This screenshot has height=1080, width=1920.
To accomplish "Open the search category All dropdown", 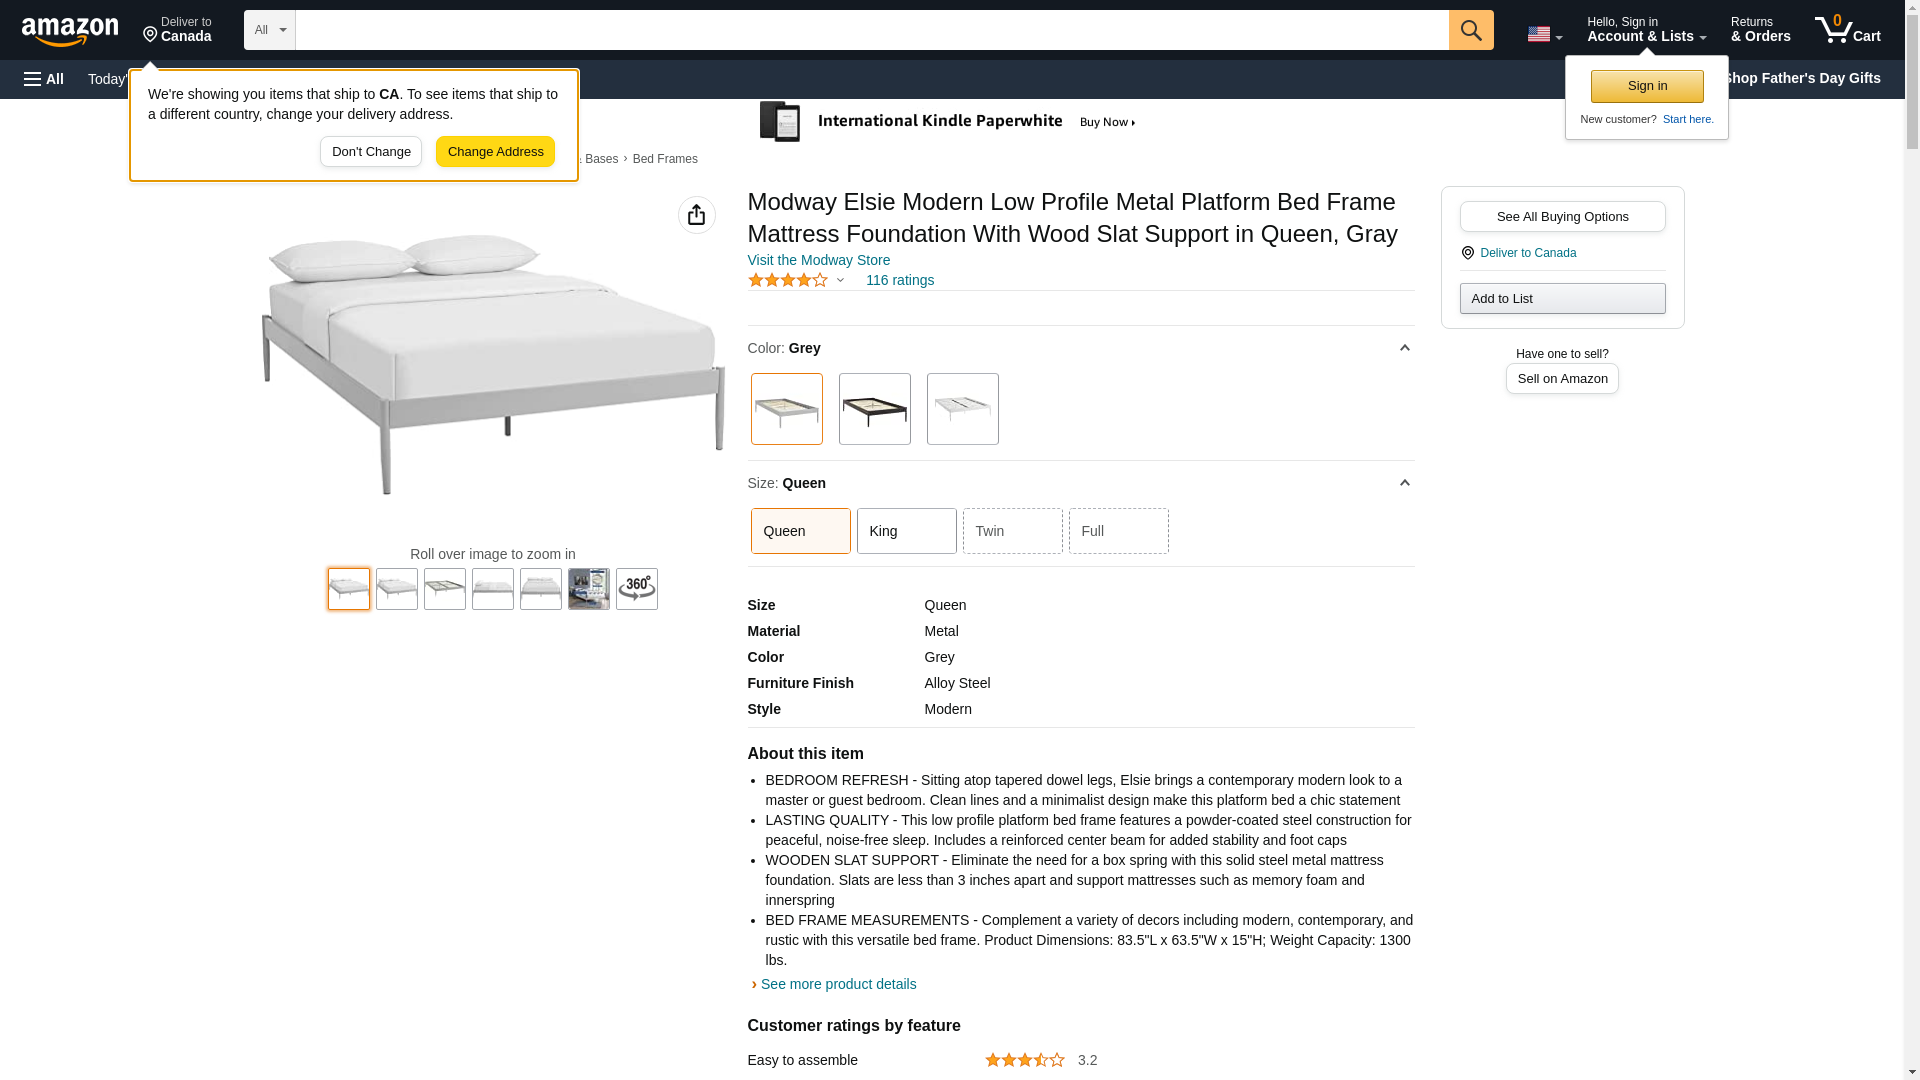I will (269, 30).
